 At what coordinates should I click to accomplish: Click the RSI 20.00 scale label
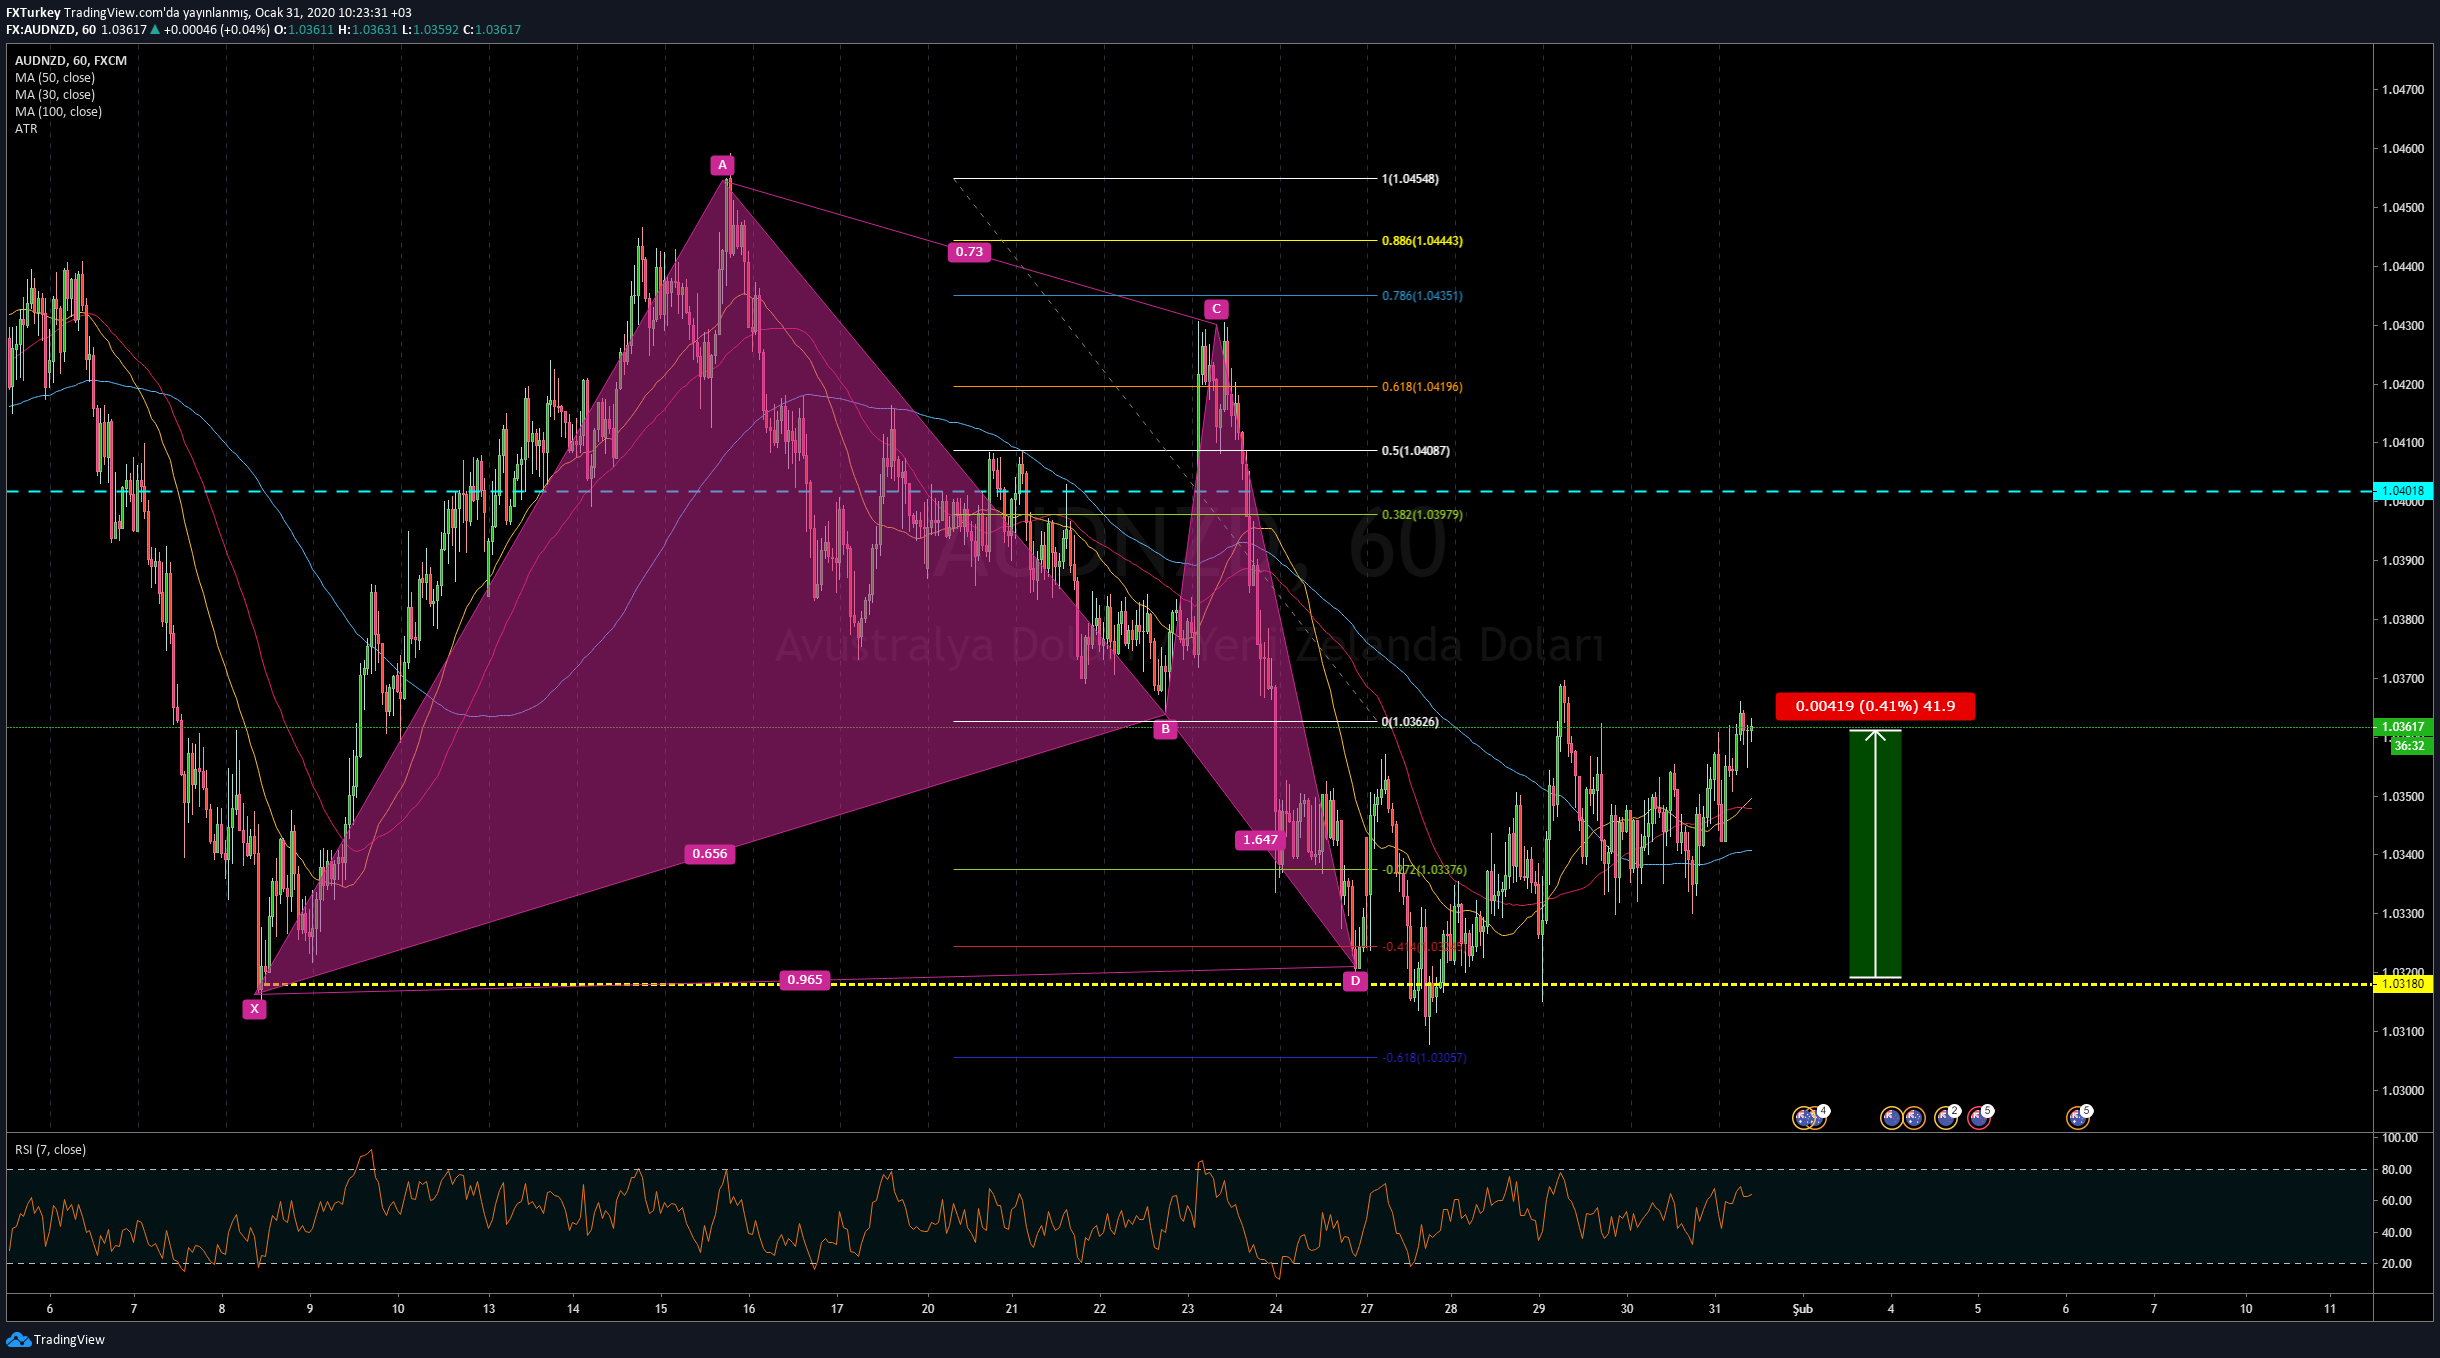pyautogui.click(x=2396, y=1264)
